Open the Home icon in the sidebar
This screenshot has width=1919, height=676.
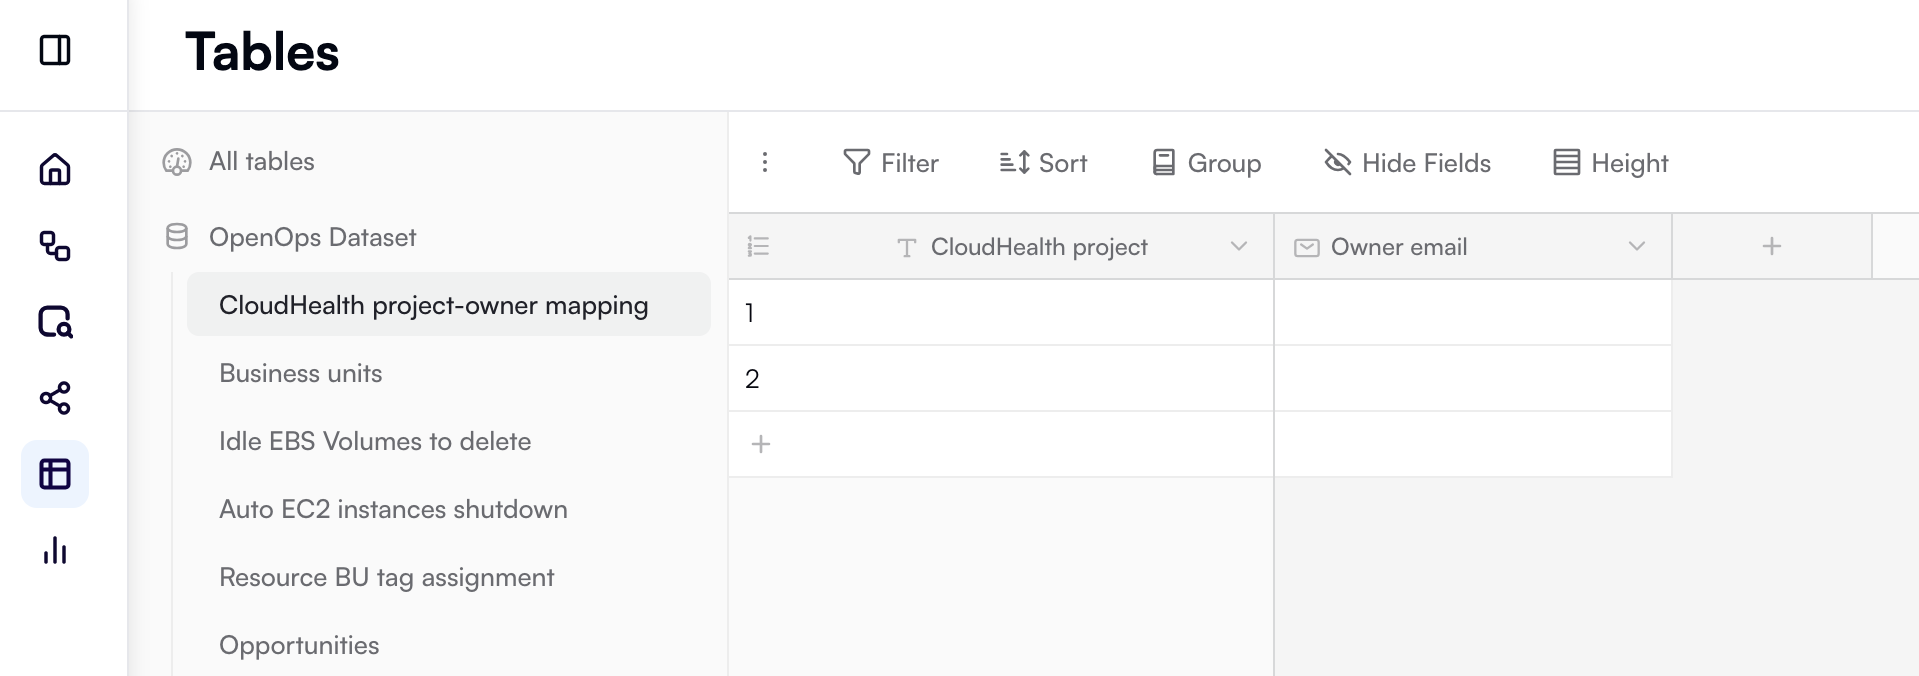[x=55, y=170]
